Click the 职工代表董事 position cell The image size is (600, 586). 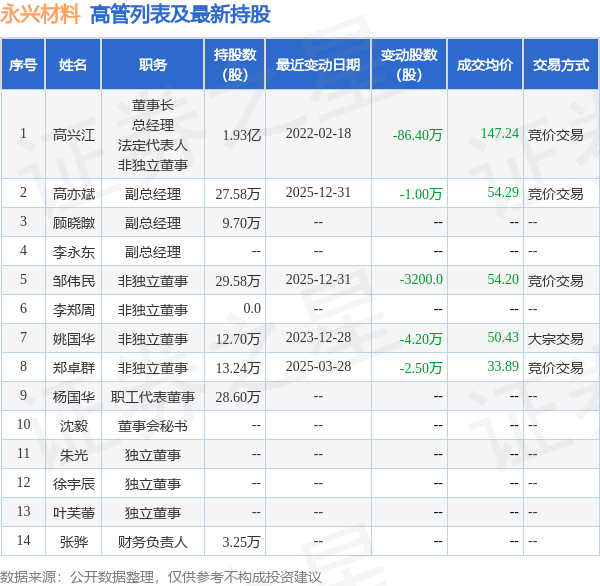(x=153, y=397)
